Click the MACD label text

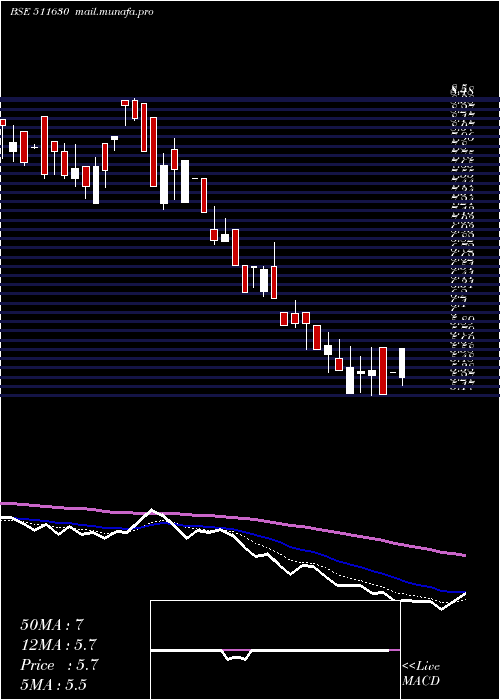click(x=421, y=681)
